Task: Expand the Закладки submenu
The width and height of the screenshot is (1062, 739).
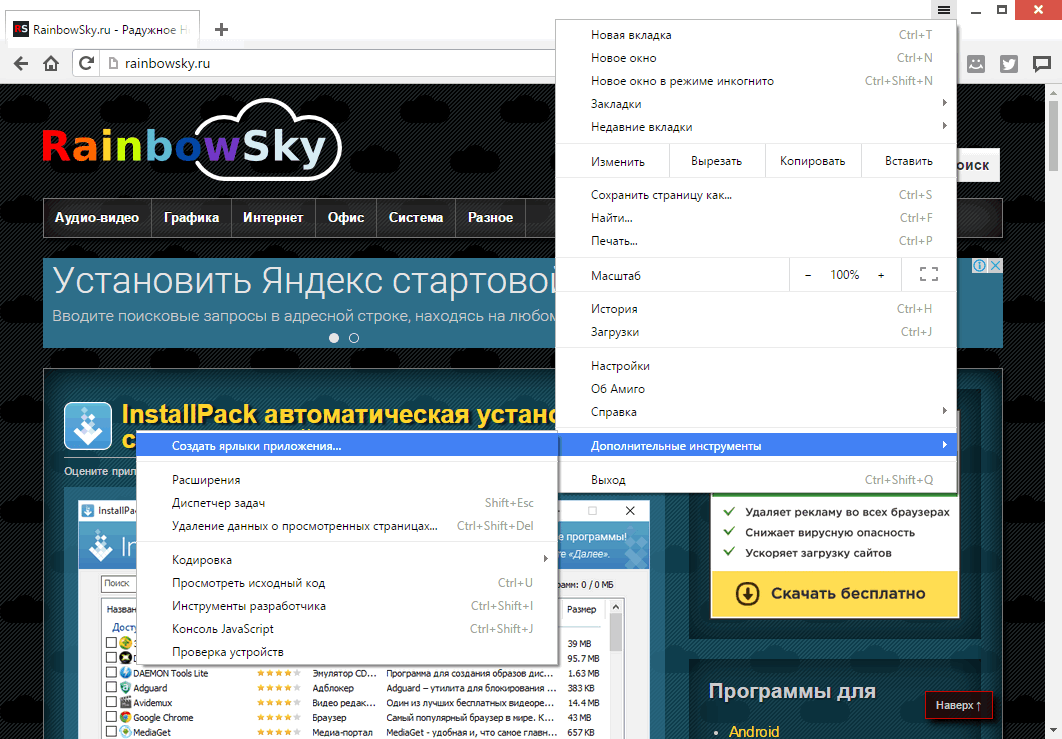Action: point(756,104)
